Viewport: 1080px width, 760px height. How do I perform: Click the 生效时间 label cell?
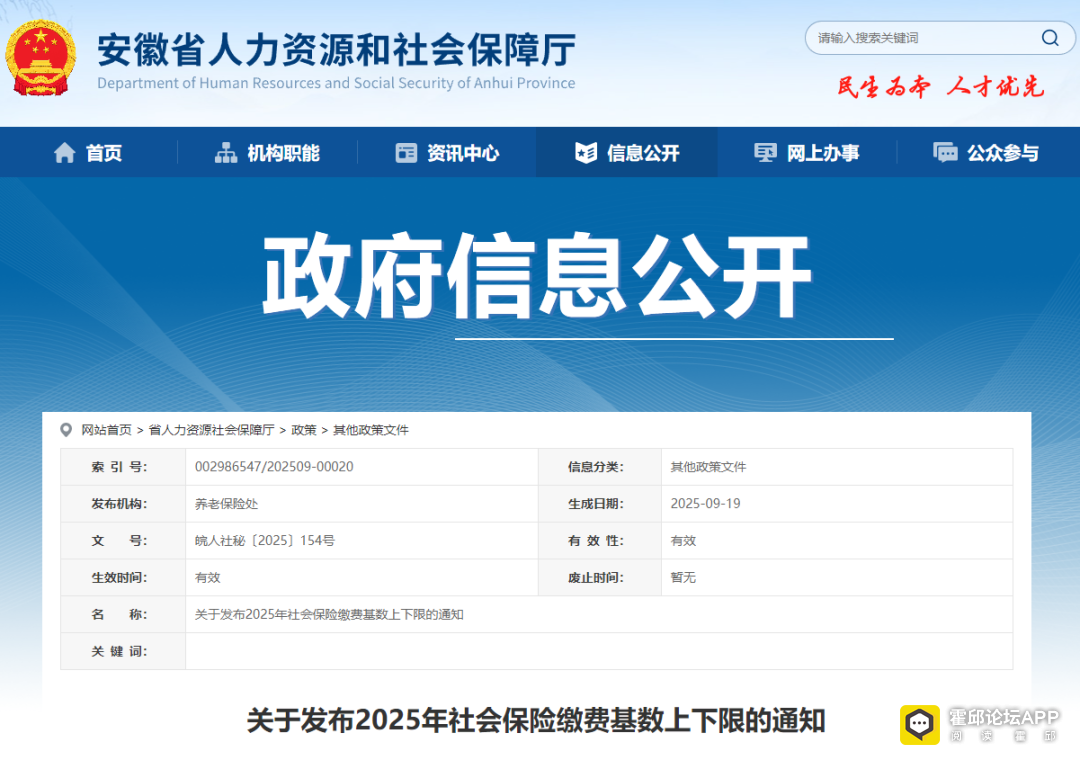[123, 577]
